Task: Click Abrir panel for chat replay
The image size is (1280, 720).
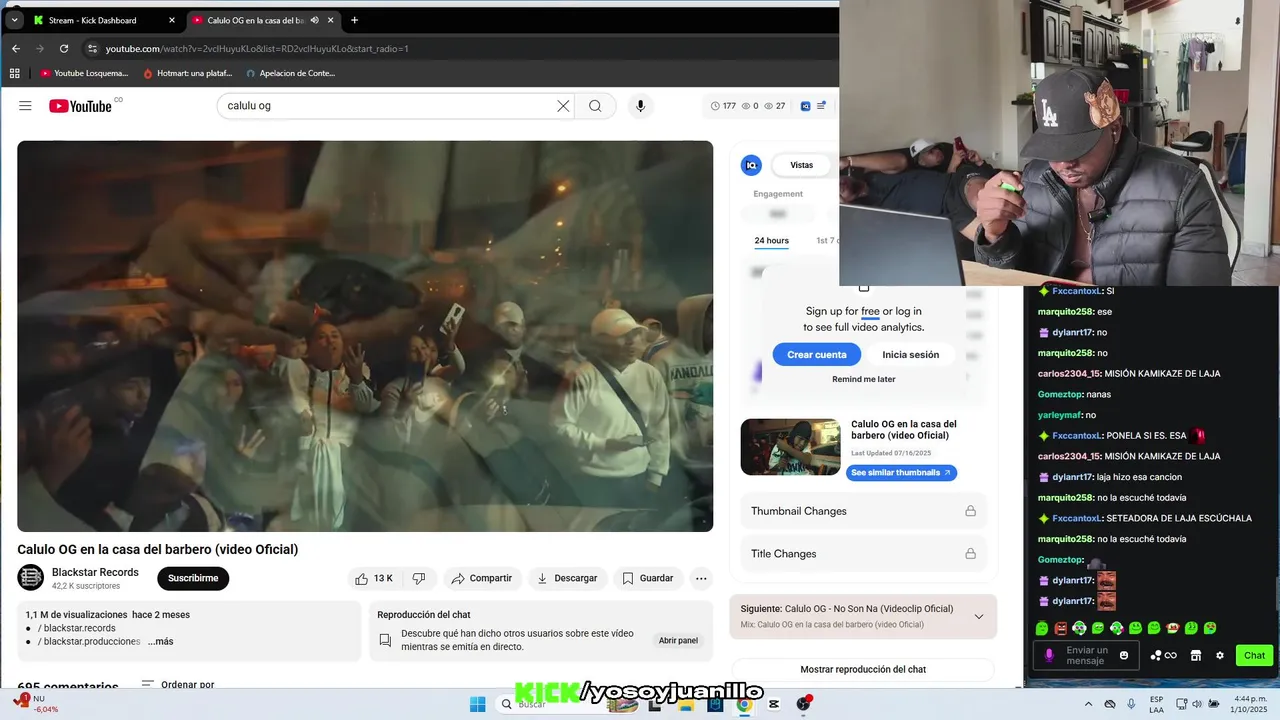Action: 678,640
